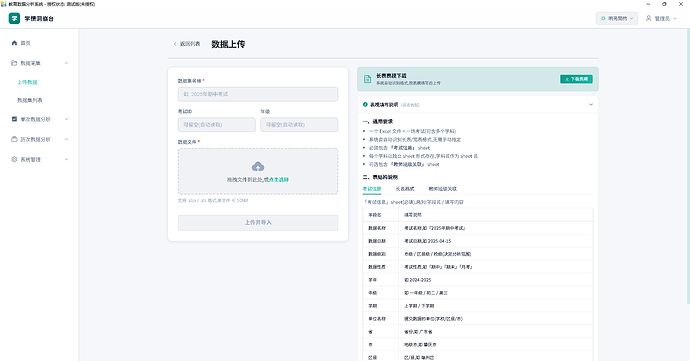This screenshot has height=361, width=690.
Task: Click the 数据文件 field label
Action: pos(187,142)
